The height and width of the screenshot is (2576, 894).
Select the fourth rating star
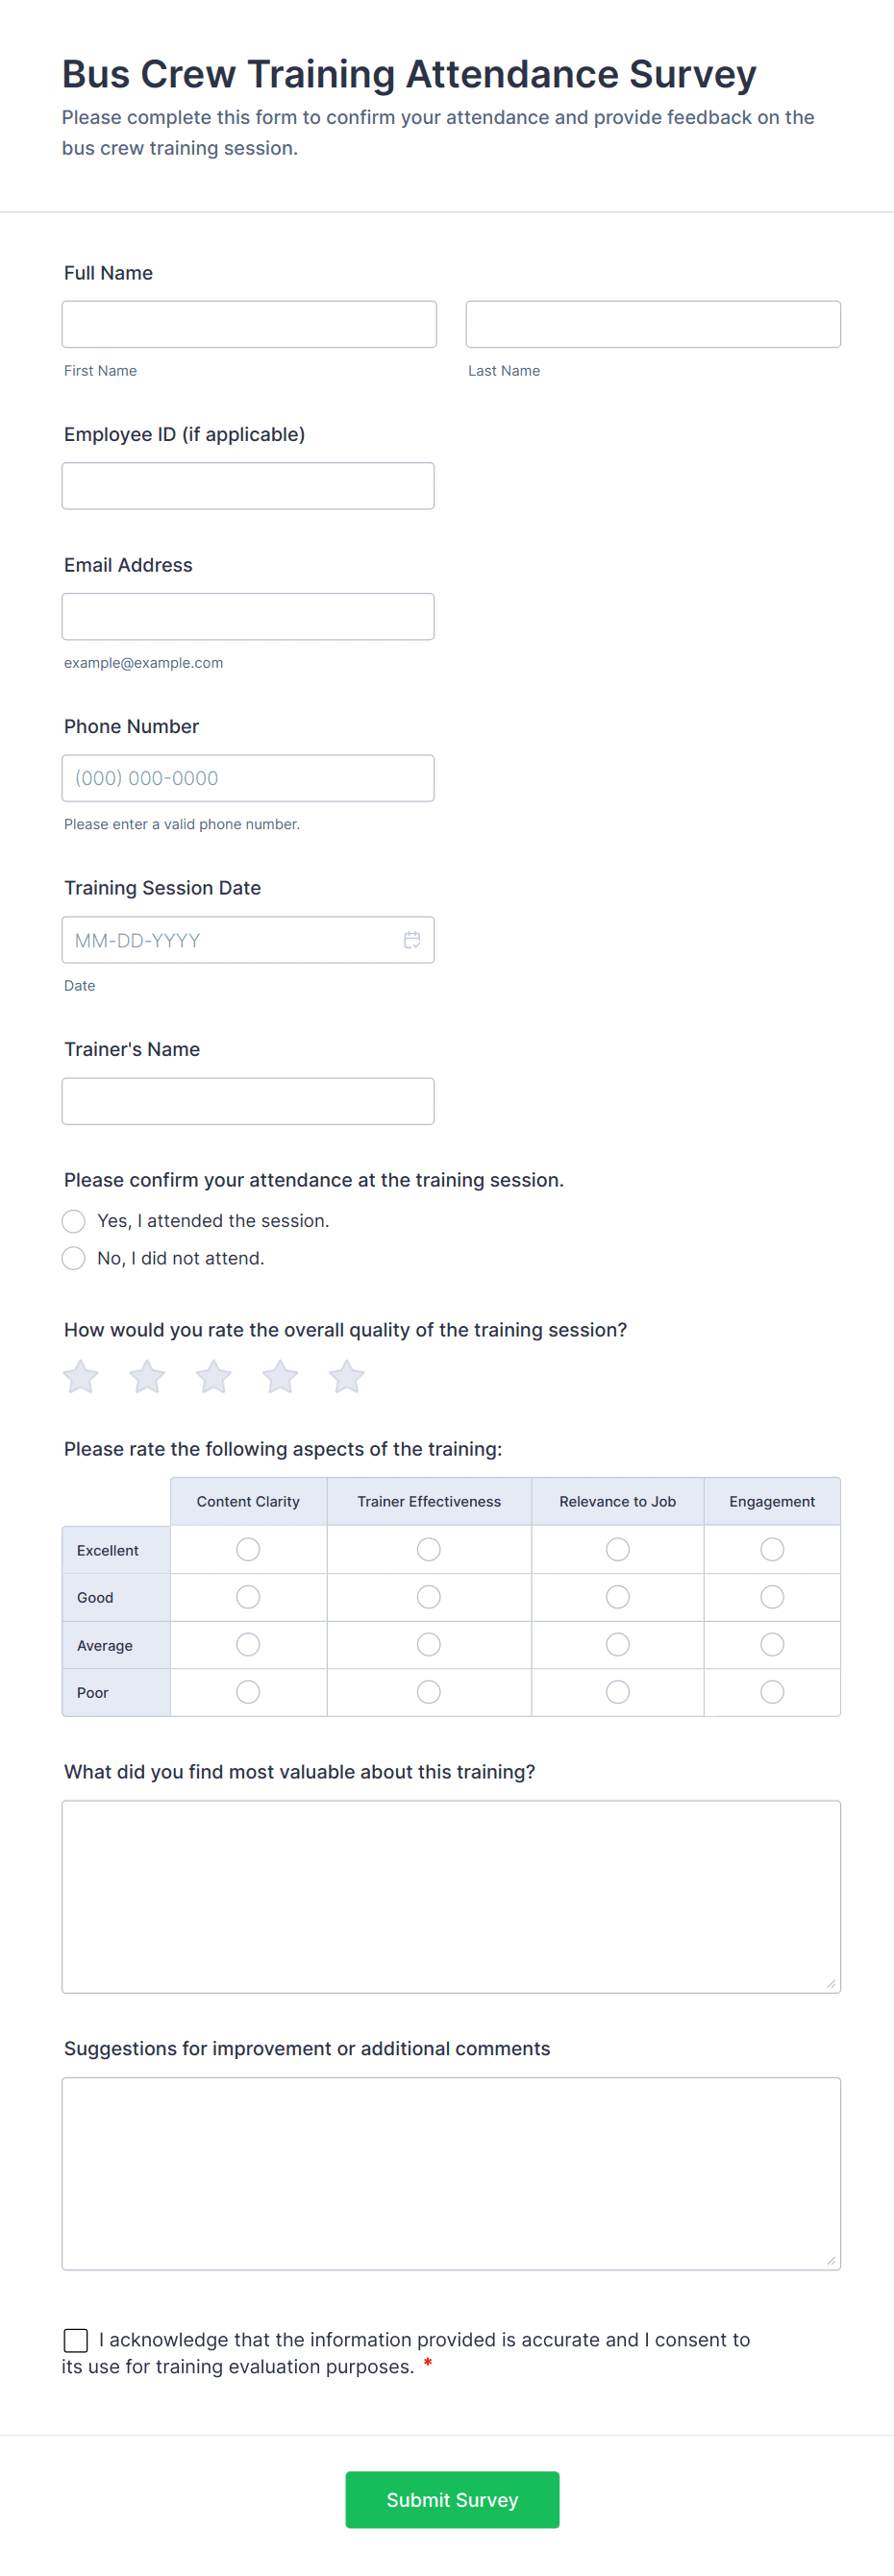point(280,1377)
